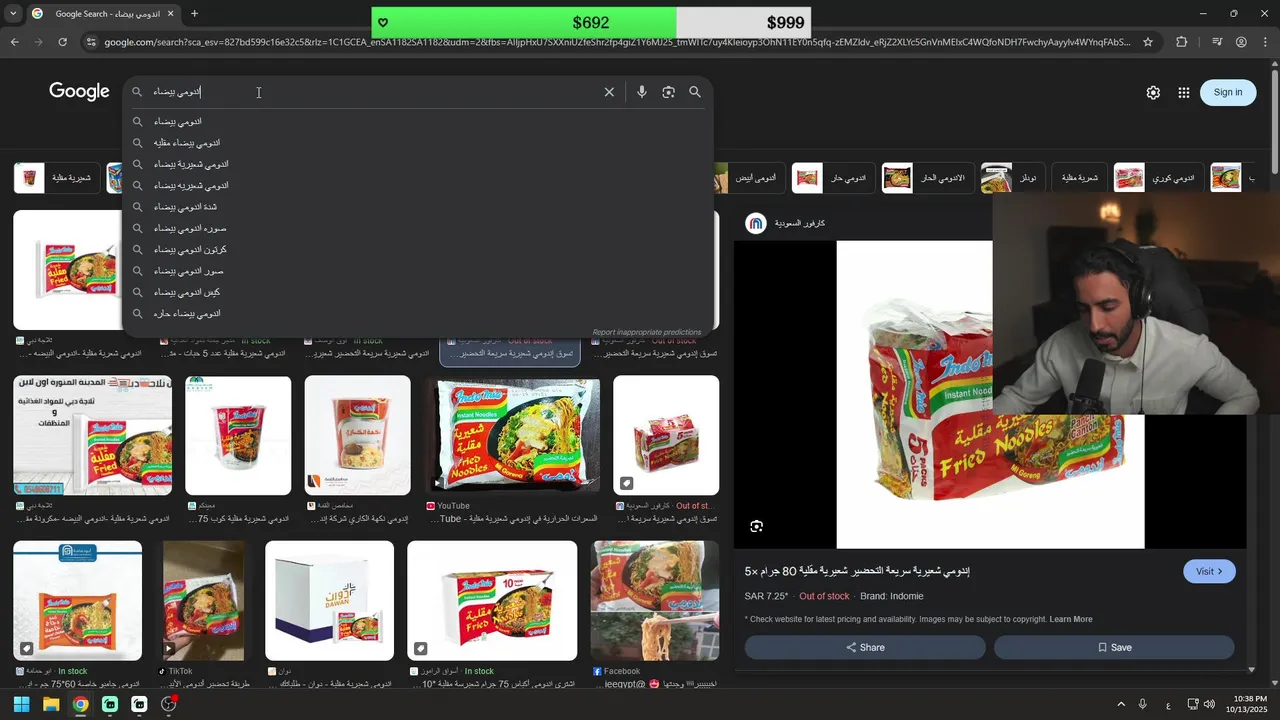The image size is (1280, 720).
Task: Open the Chrome icon in the taskbar
Action: (80, 704)
